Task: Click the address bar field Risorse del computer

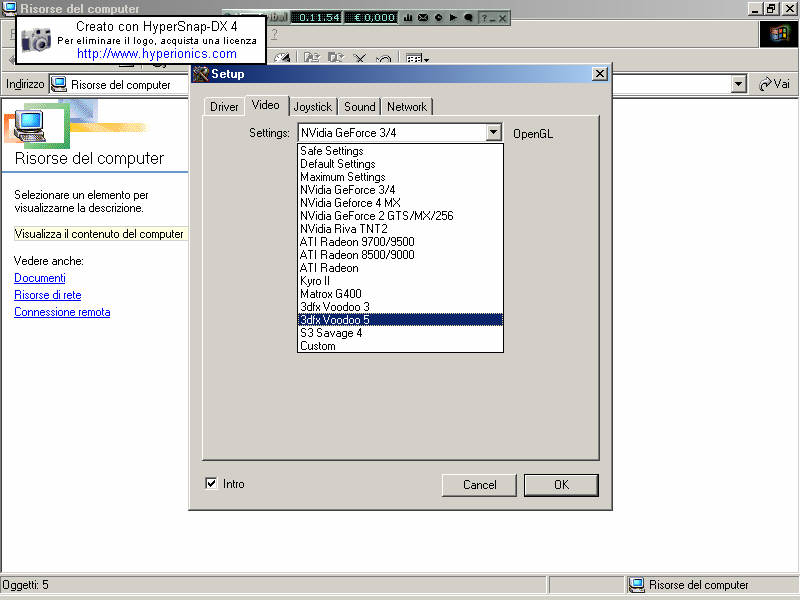Action: (120, 85)
